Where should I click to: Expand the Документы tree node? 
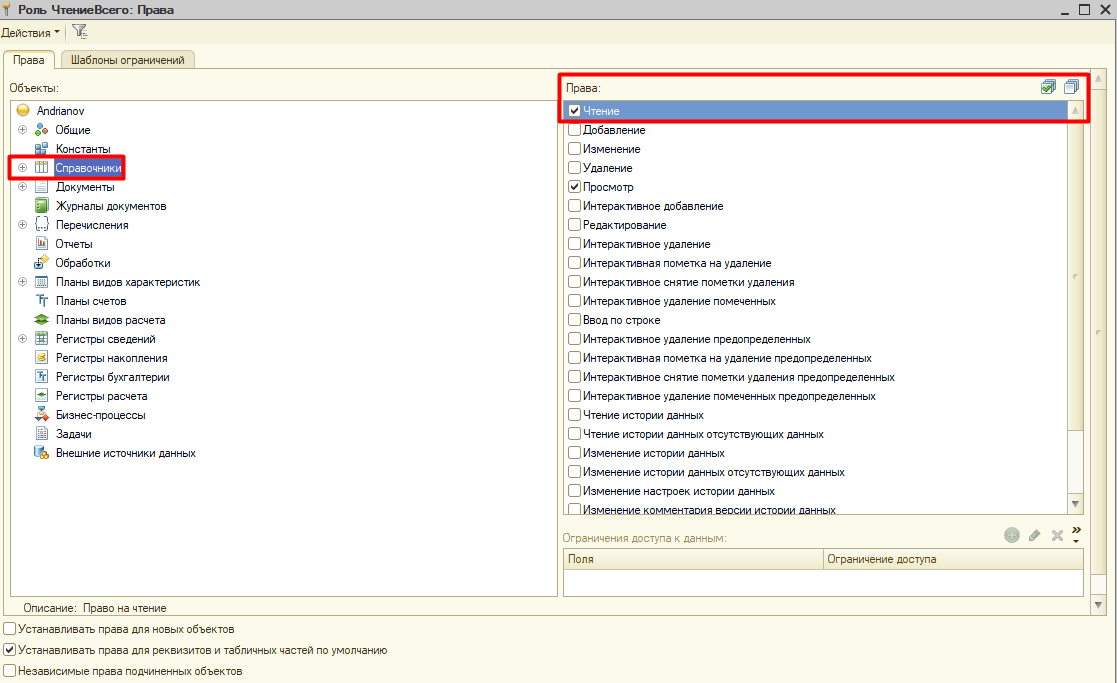[22, 187]
